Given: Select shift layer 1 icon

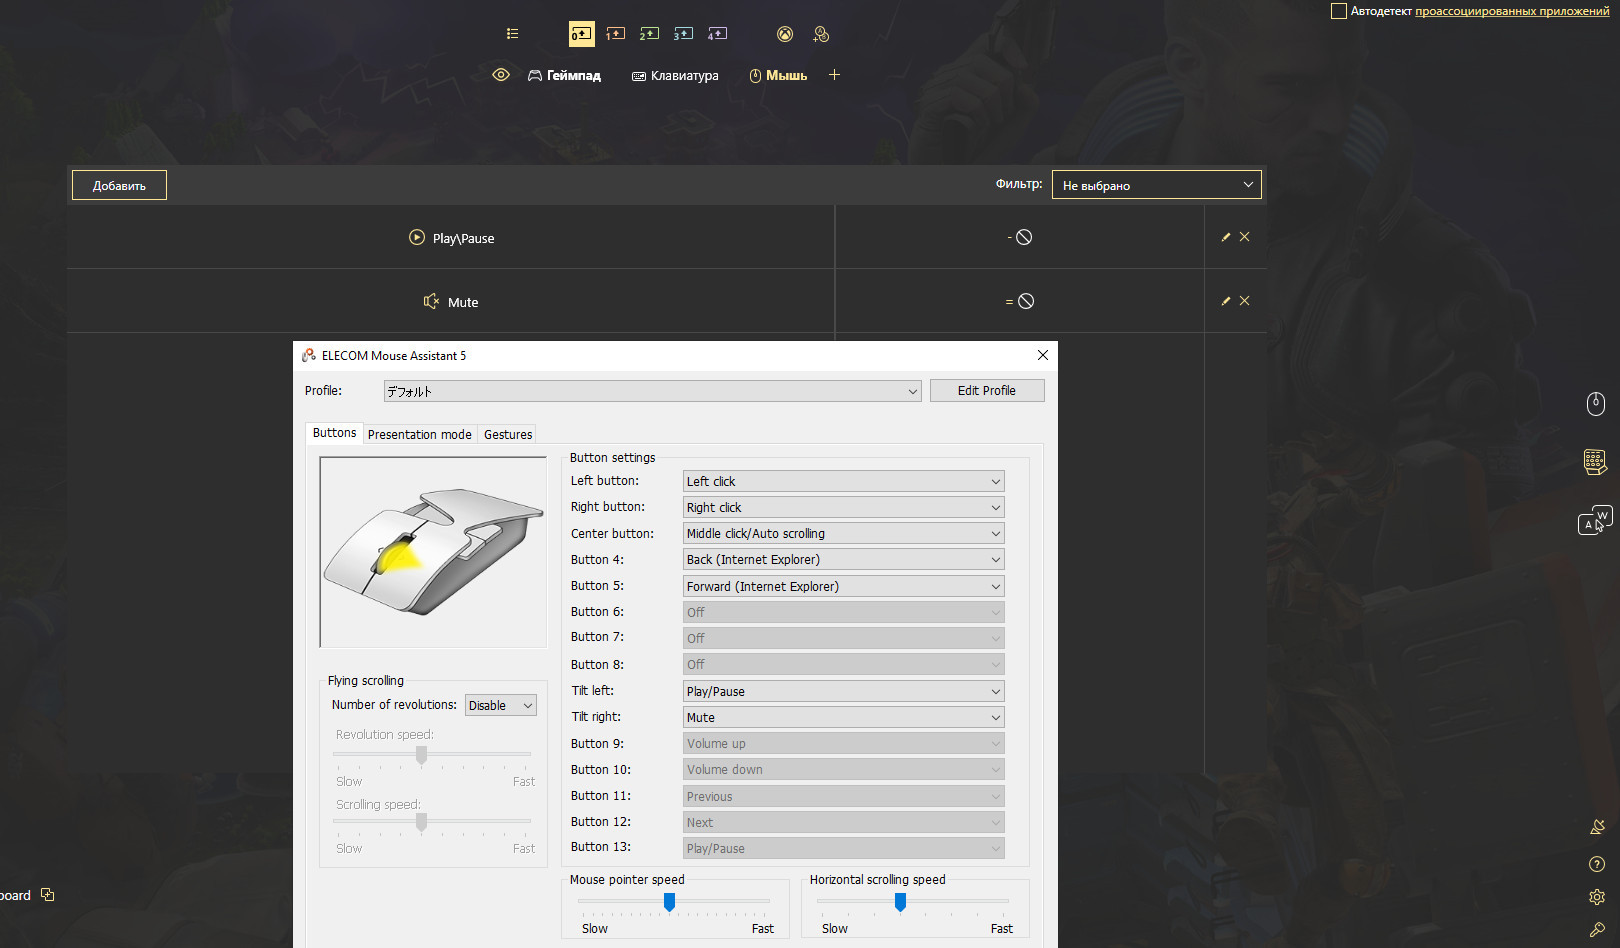Looking at the screenshot, I should pyautogui.click(x=616, y=34).
